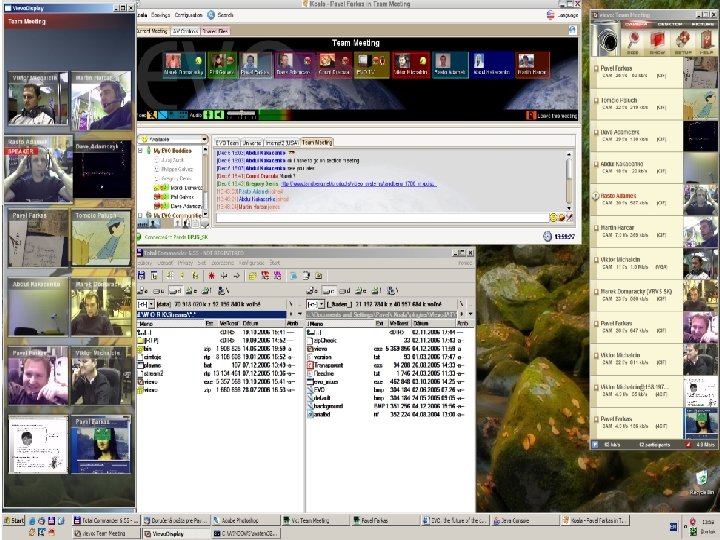Select drive e in Total Commander right panel
The image size is (720, 540).
pyautogui.click(x=360, y=291)
